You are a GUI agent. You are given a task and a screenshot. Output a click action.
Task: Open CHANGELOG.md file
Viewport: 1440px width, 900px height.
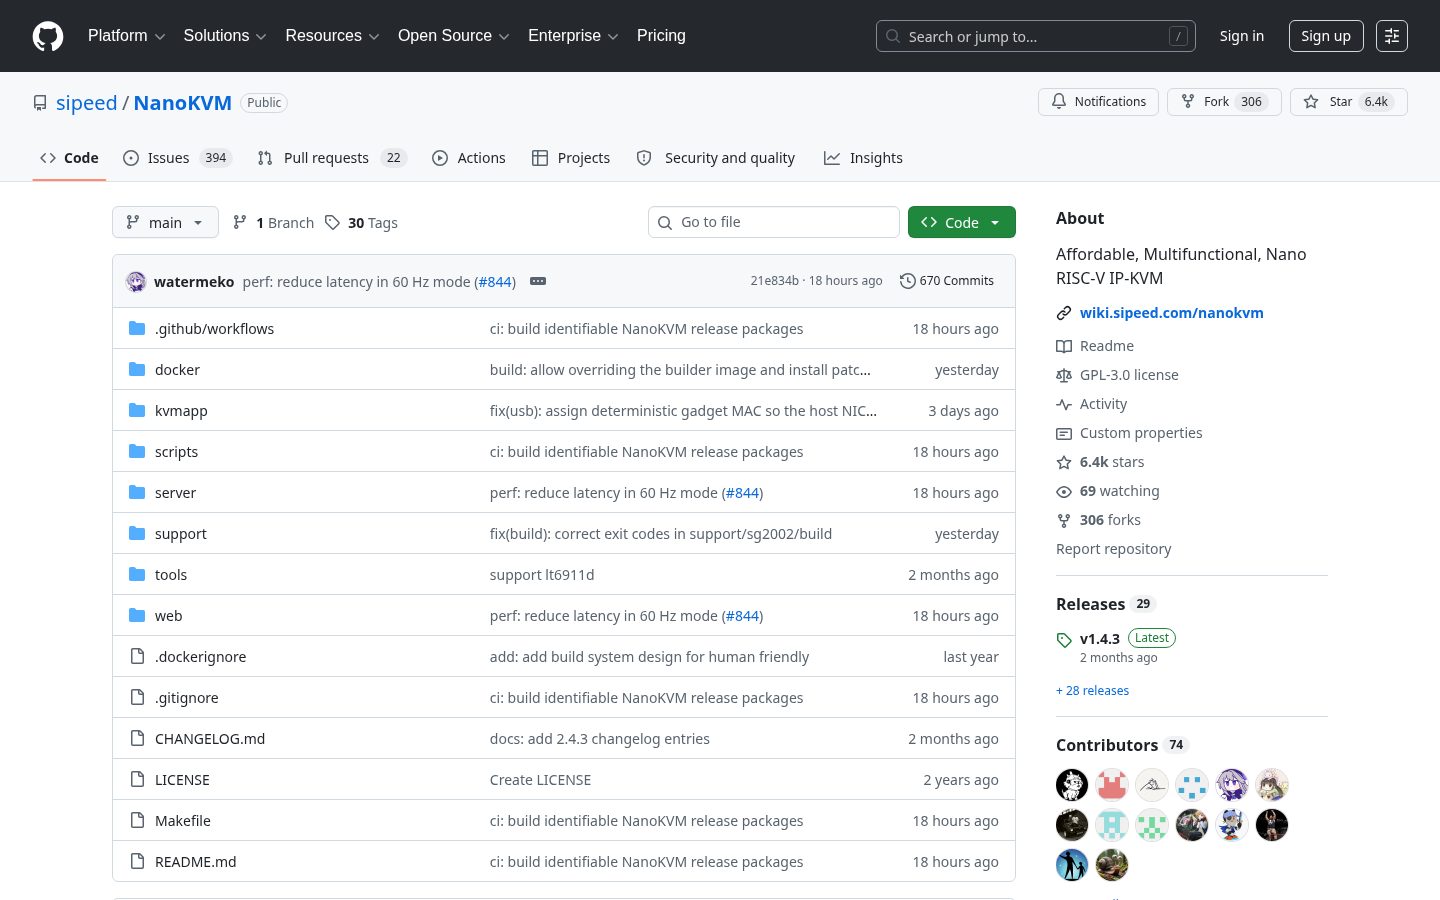coord(210,738)
